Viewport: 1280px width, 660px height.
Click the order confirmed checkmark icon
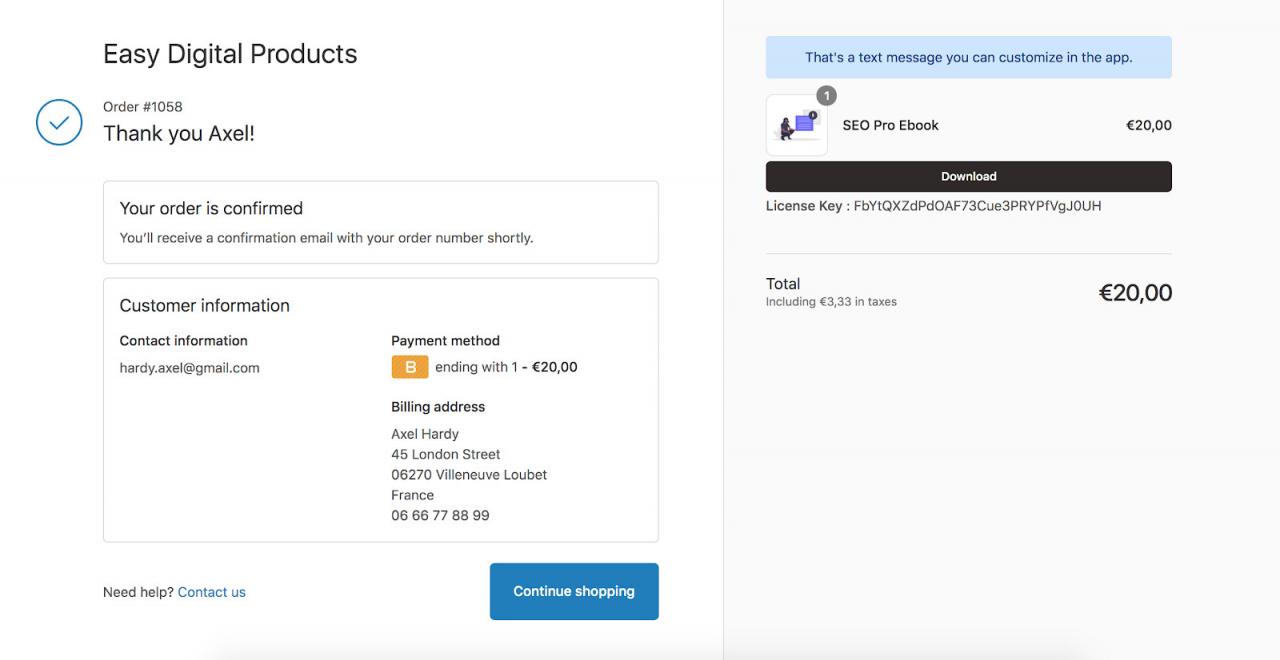coord(59,122)
